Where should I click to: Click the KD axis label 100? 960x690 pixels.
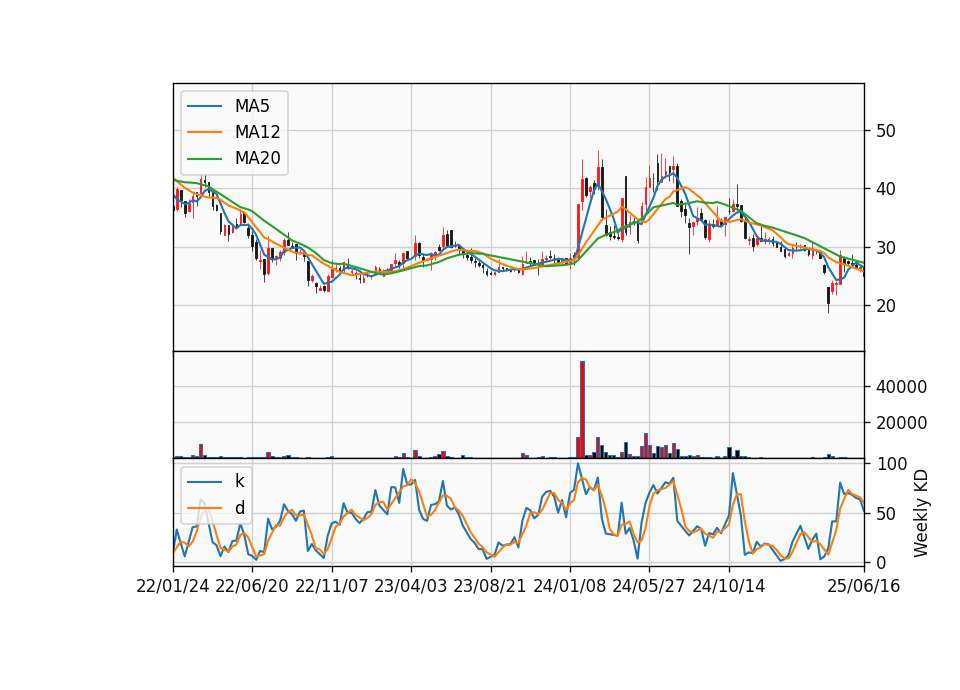tap(892, 464)
